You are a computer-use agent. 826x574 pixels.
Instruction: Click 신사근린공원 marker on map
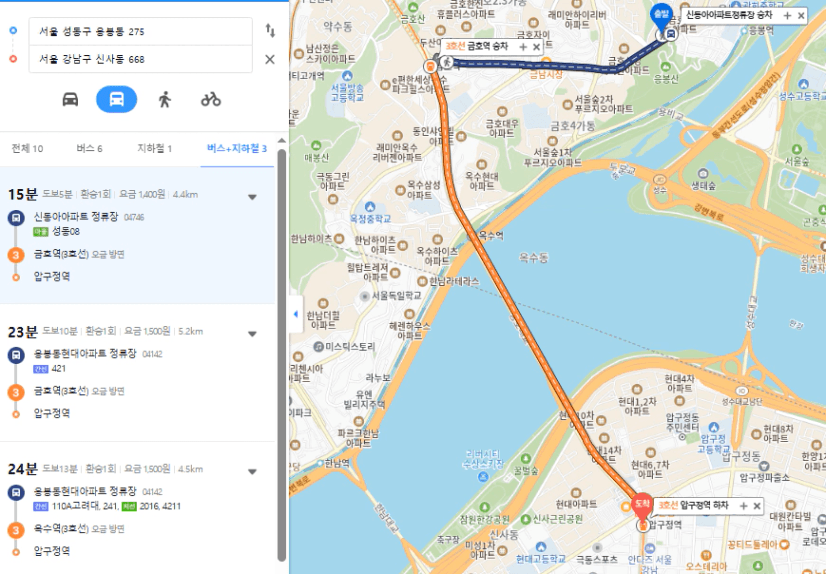click(x=526, y=519)
